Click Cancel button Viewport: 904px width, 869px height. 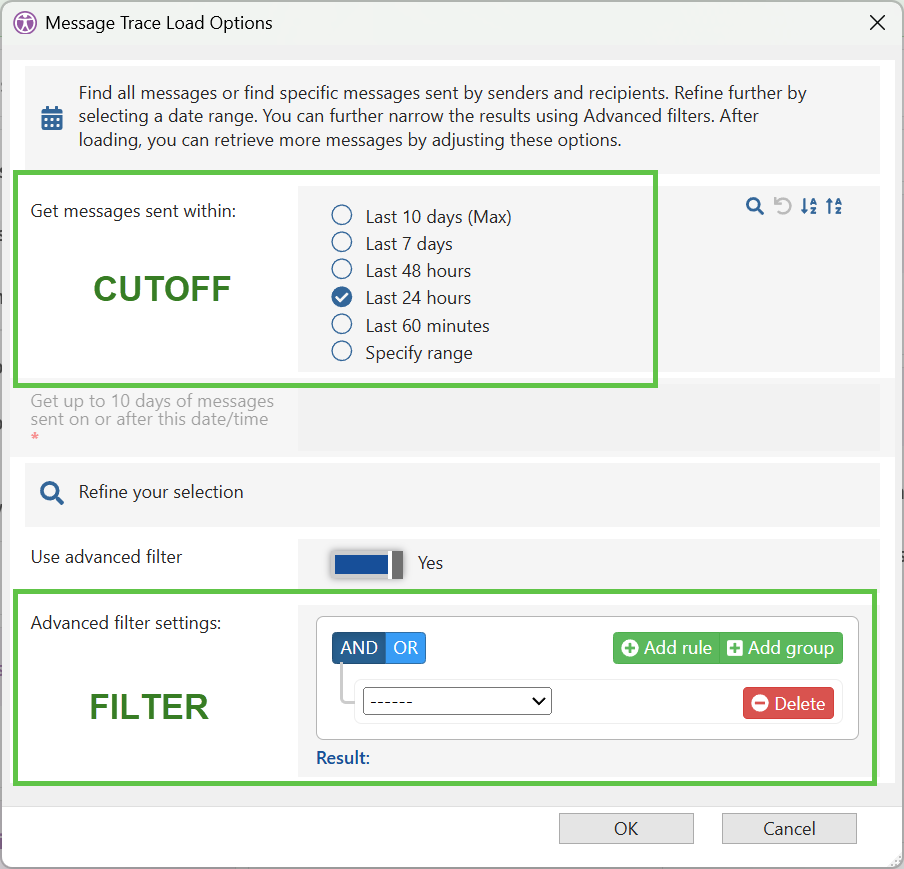[x=789, y=829]
